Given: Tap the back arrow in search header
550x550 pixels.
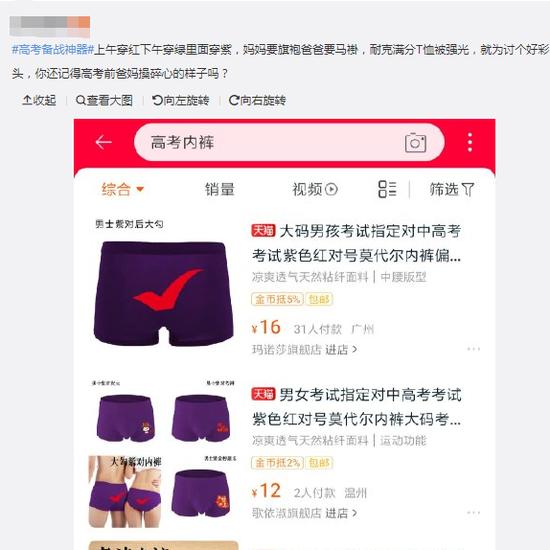Looking at the screenshot, I should [x=103, y=142].
